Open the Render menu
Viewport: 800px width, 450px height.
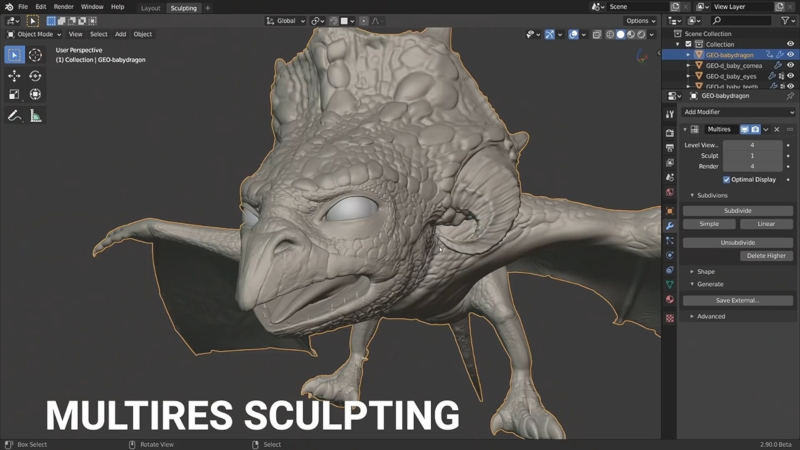(x=64, y=7)
